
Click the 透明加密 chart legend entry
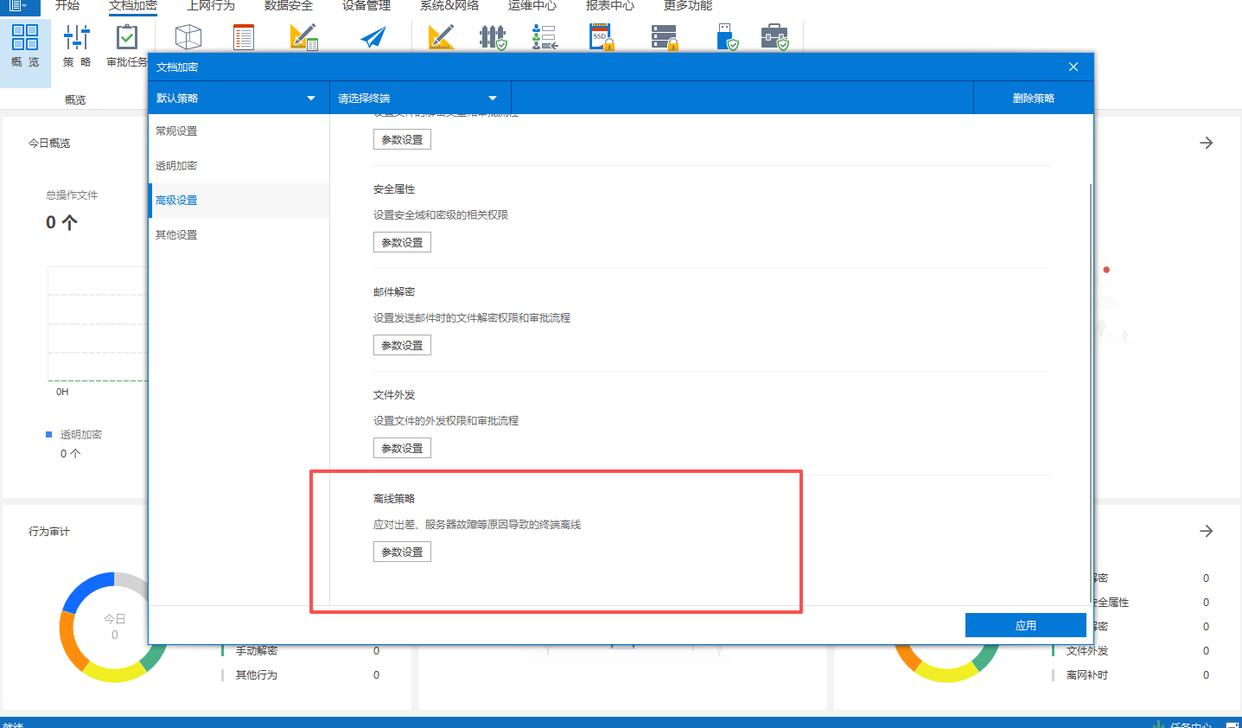pyautogui.click(x=74, y=435)
